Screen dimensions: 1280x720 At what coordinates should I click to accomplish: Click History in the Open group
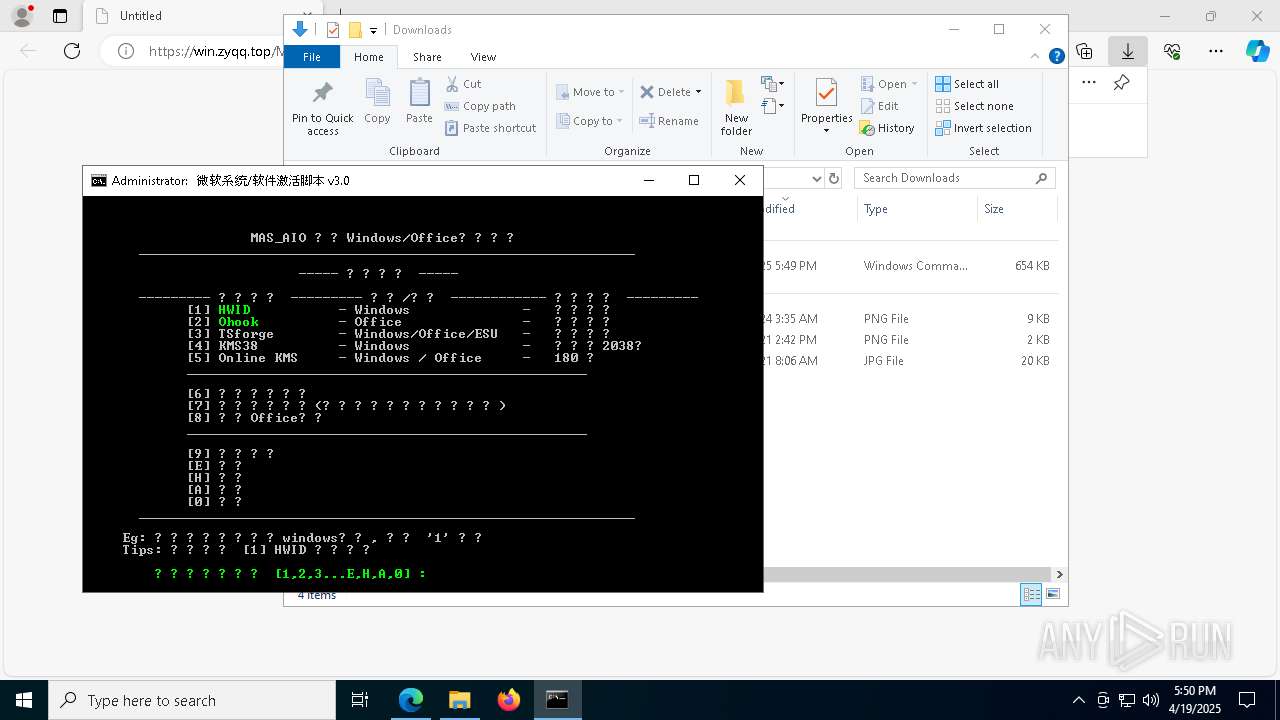click(887, 128)
